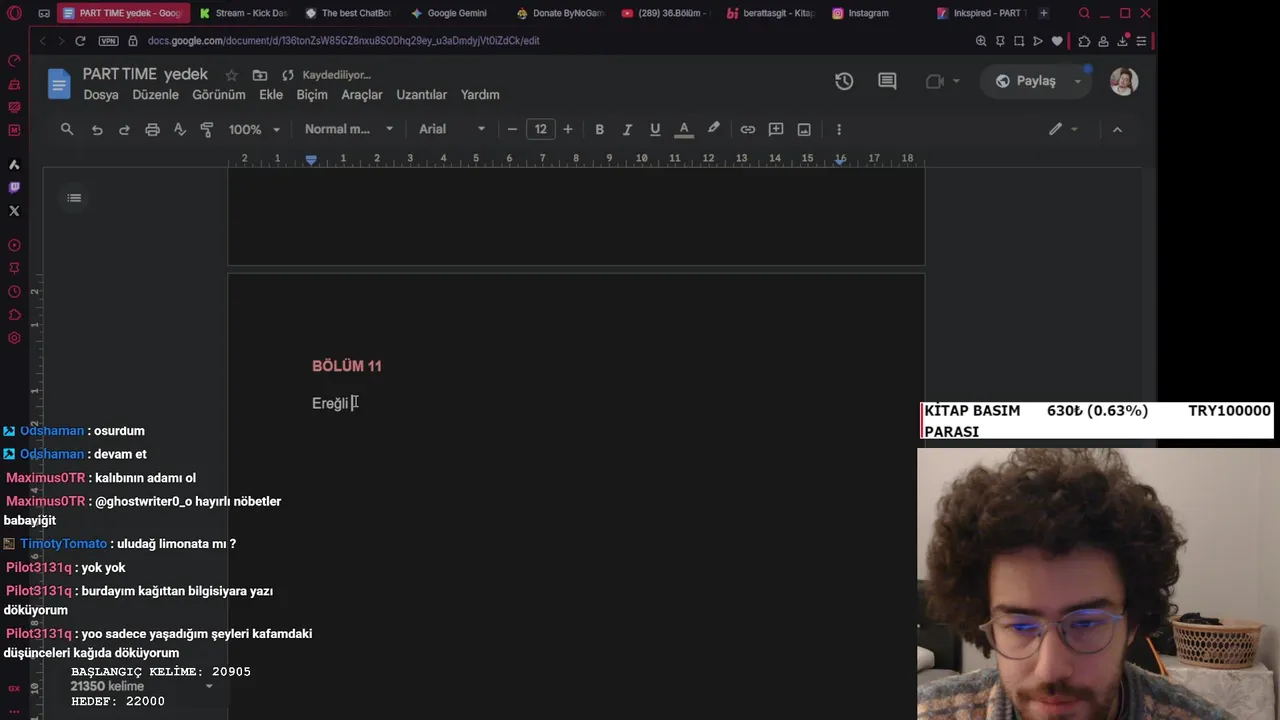
Task: Open the highlight color picker
Action: (x=713, y=129)
